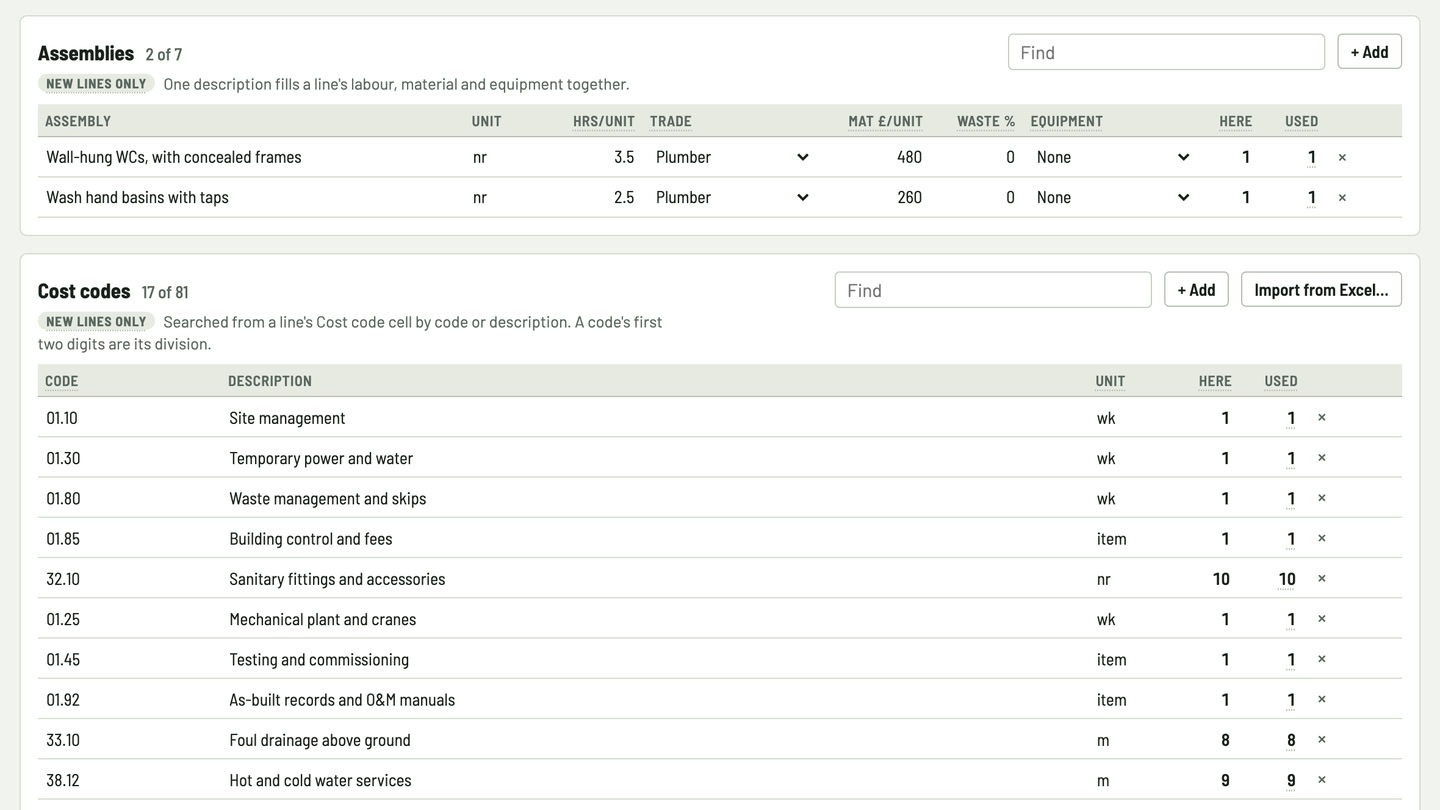Remove the Wash hand basins assembly row
The image size is (1440, 810).
(1342, 197)
